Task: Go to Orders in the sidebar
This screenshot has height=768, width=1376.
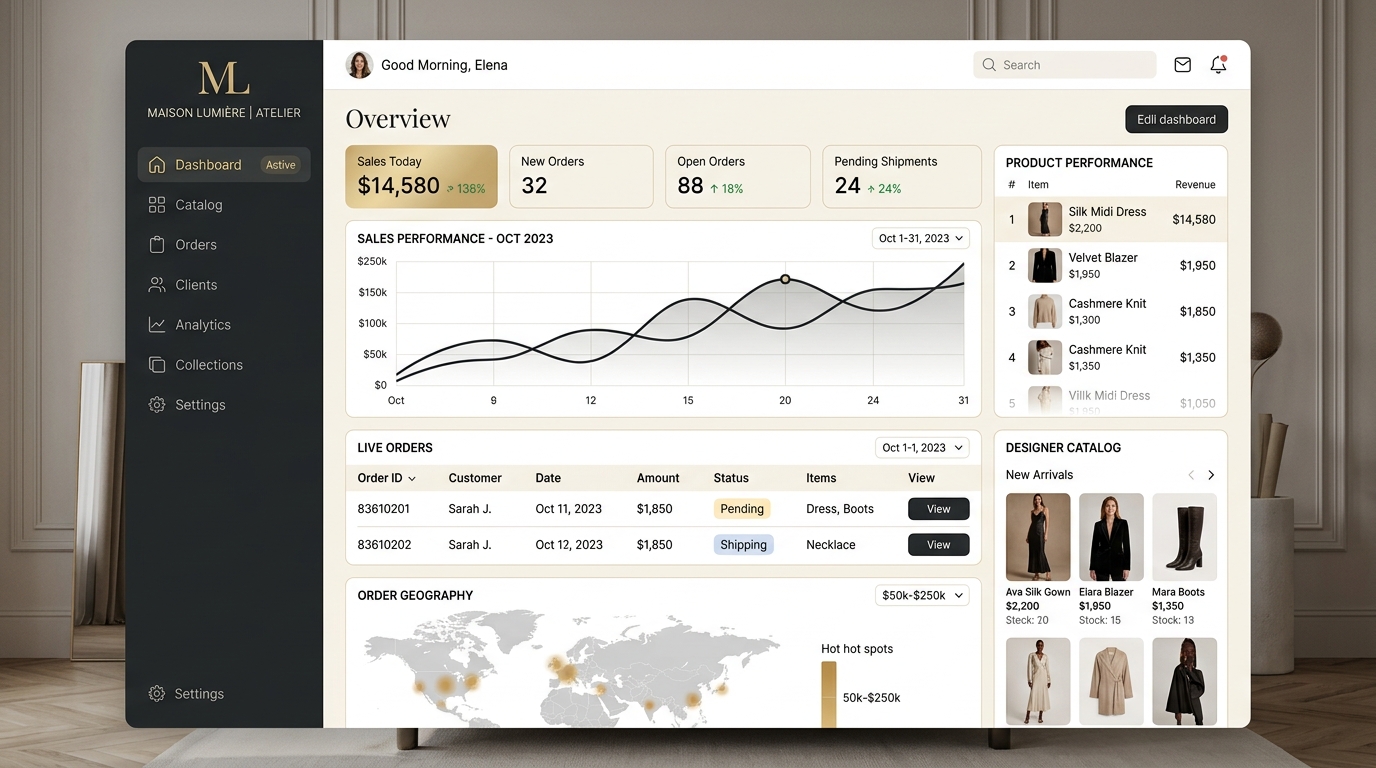Action: 224,245
